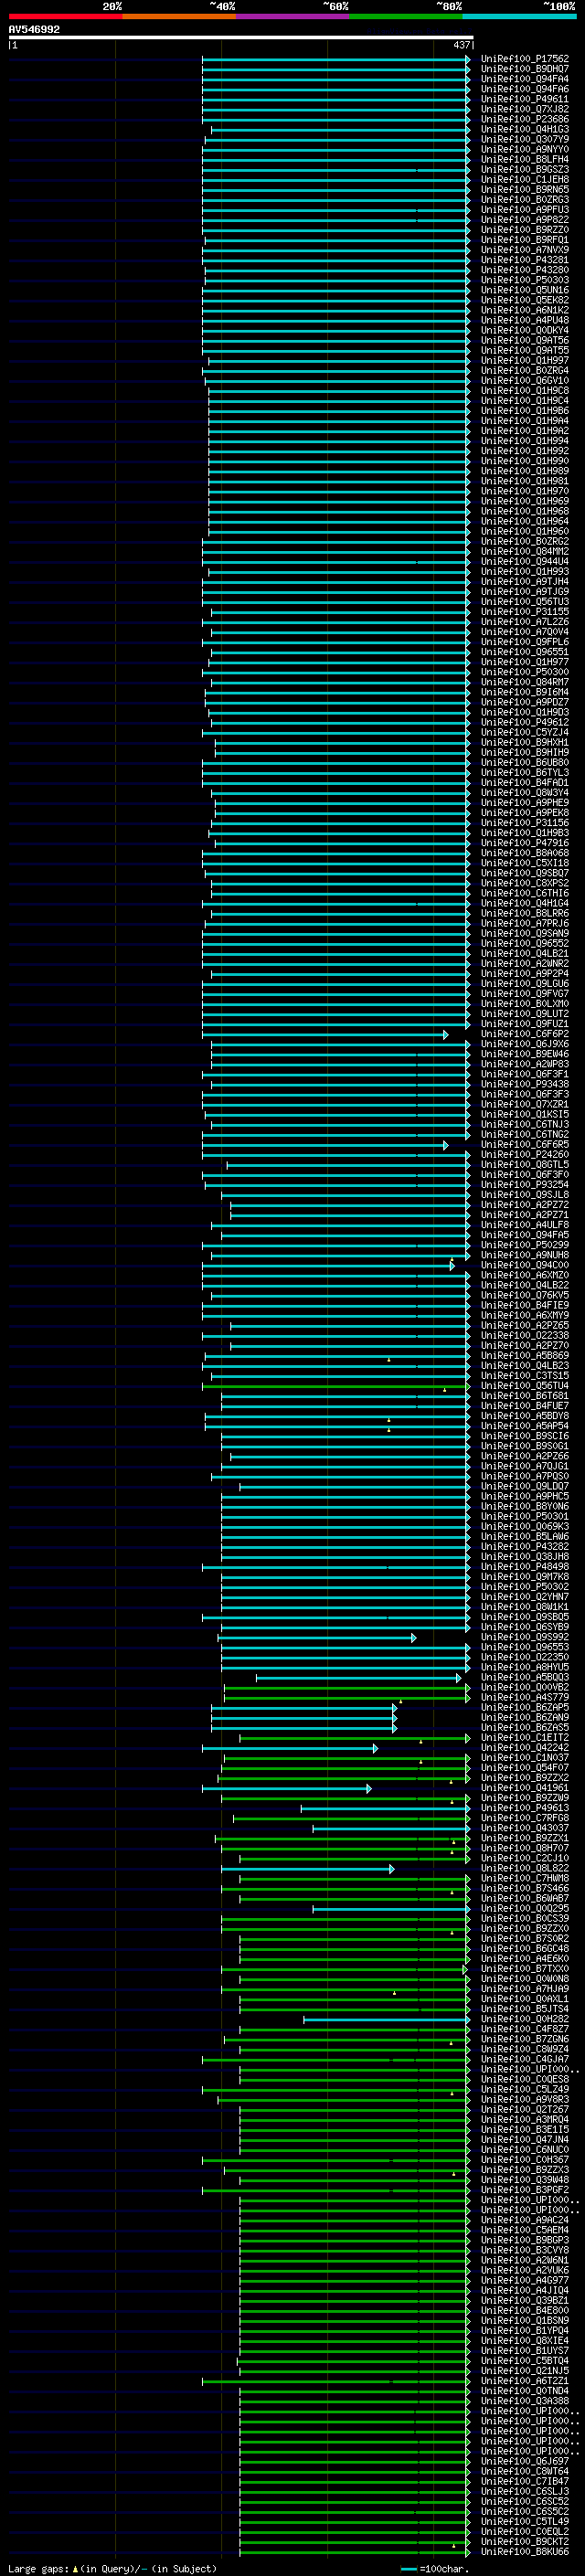Select the UniRef100_C1EIT2 label
Image resolution: width=585 pixels, height=2576 pixels.
(524, 1737)
